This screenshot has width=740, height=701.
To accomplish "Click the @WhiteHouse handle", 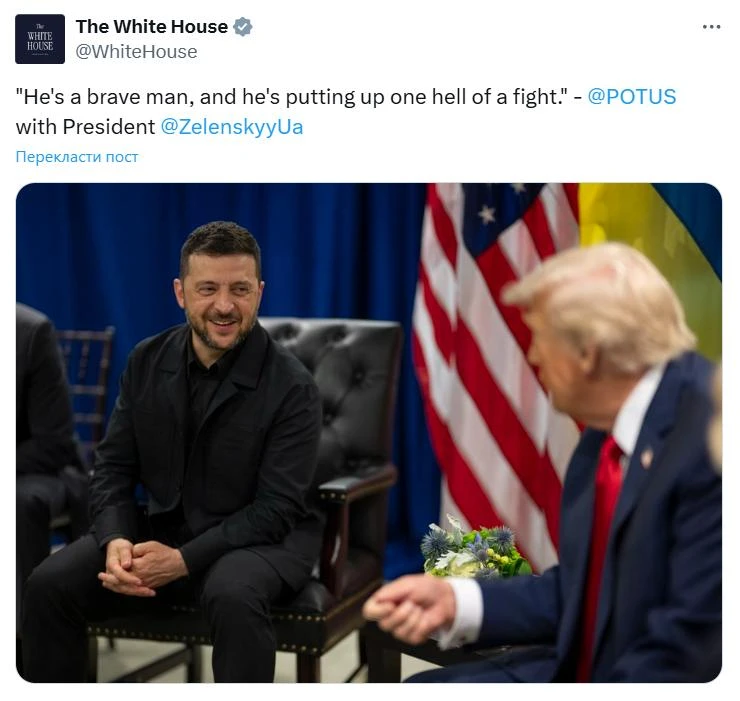I will (136, 52).
